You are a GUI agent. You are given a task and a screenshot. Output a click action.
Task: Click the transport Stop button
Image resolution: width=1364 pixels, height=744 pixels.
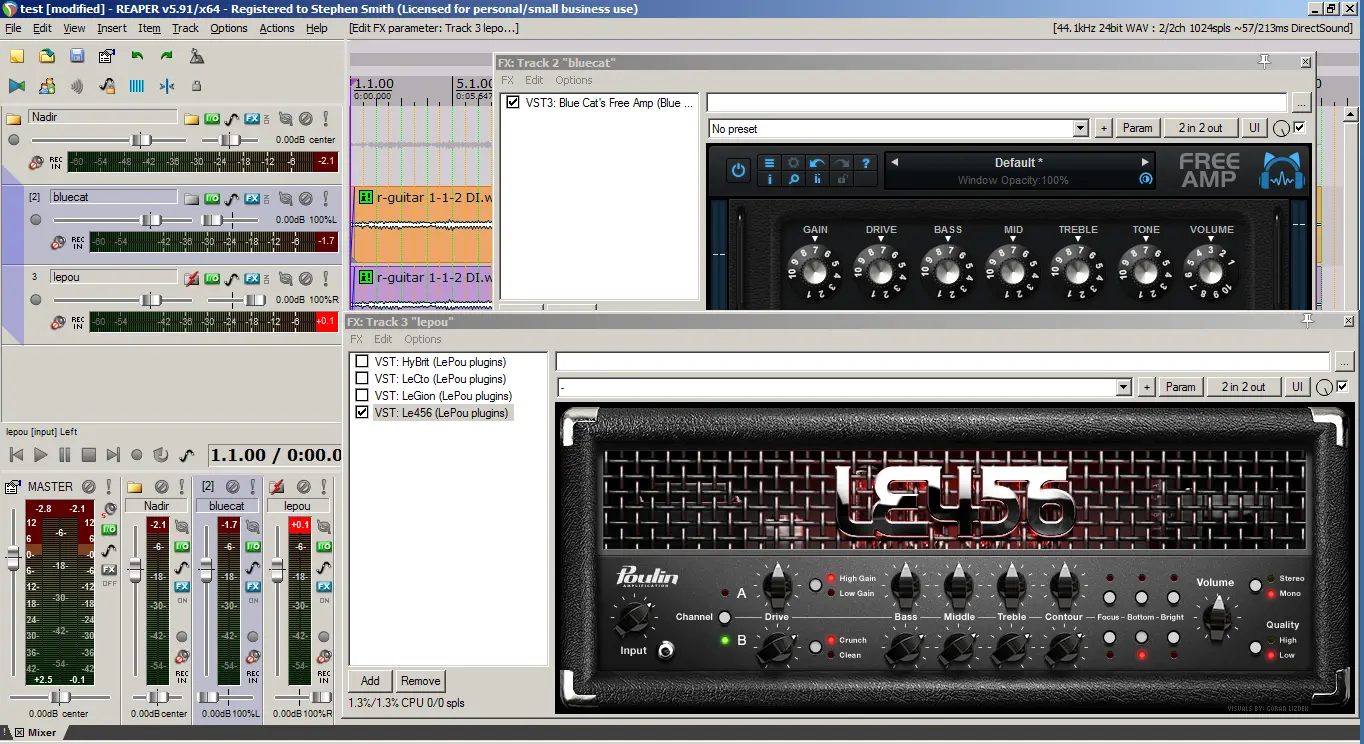(x=89, y=455)
